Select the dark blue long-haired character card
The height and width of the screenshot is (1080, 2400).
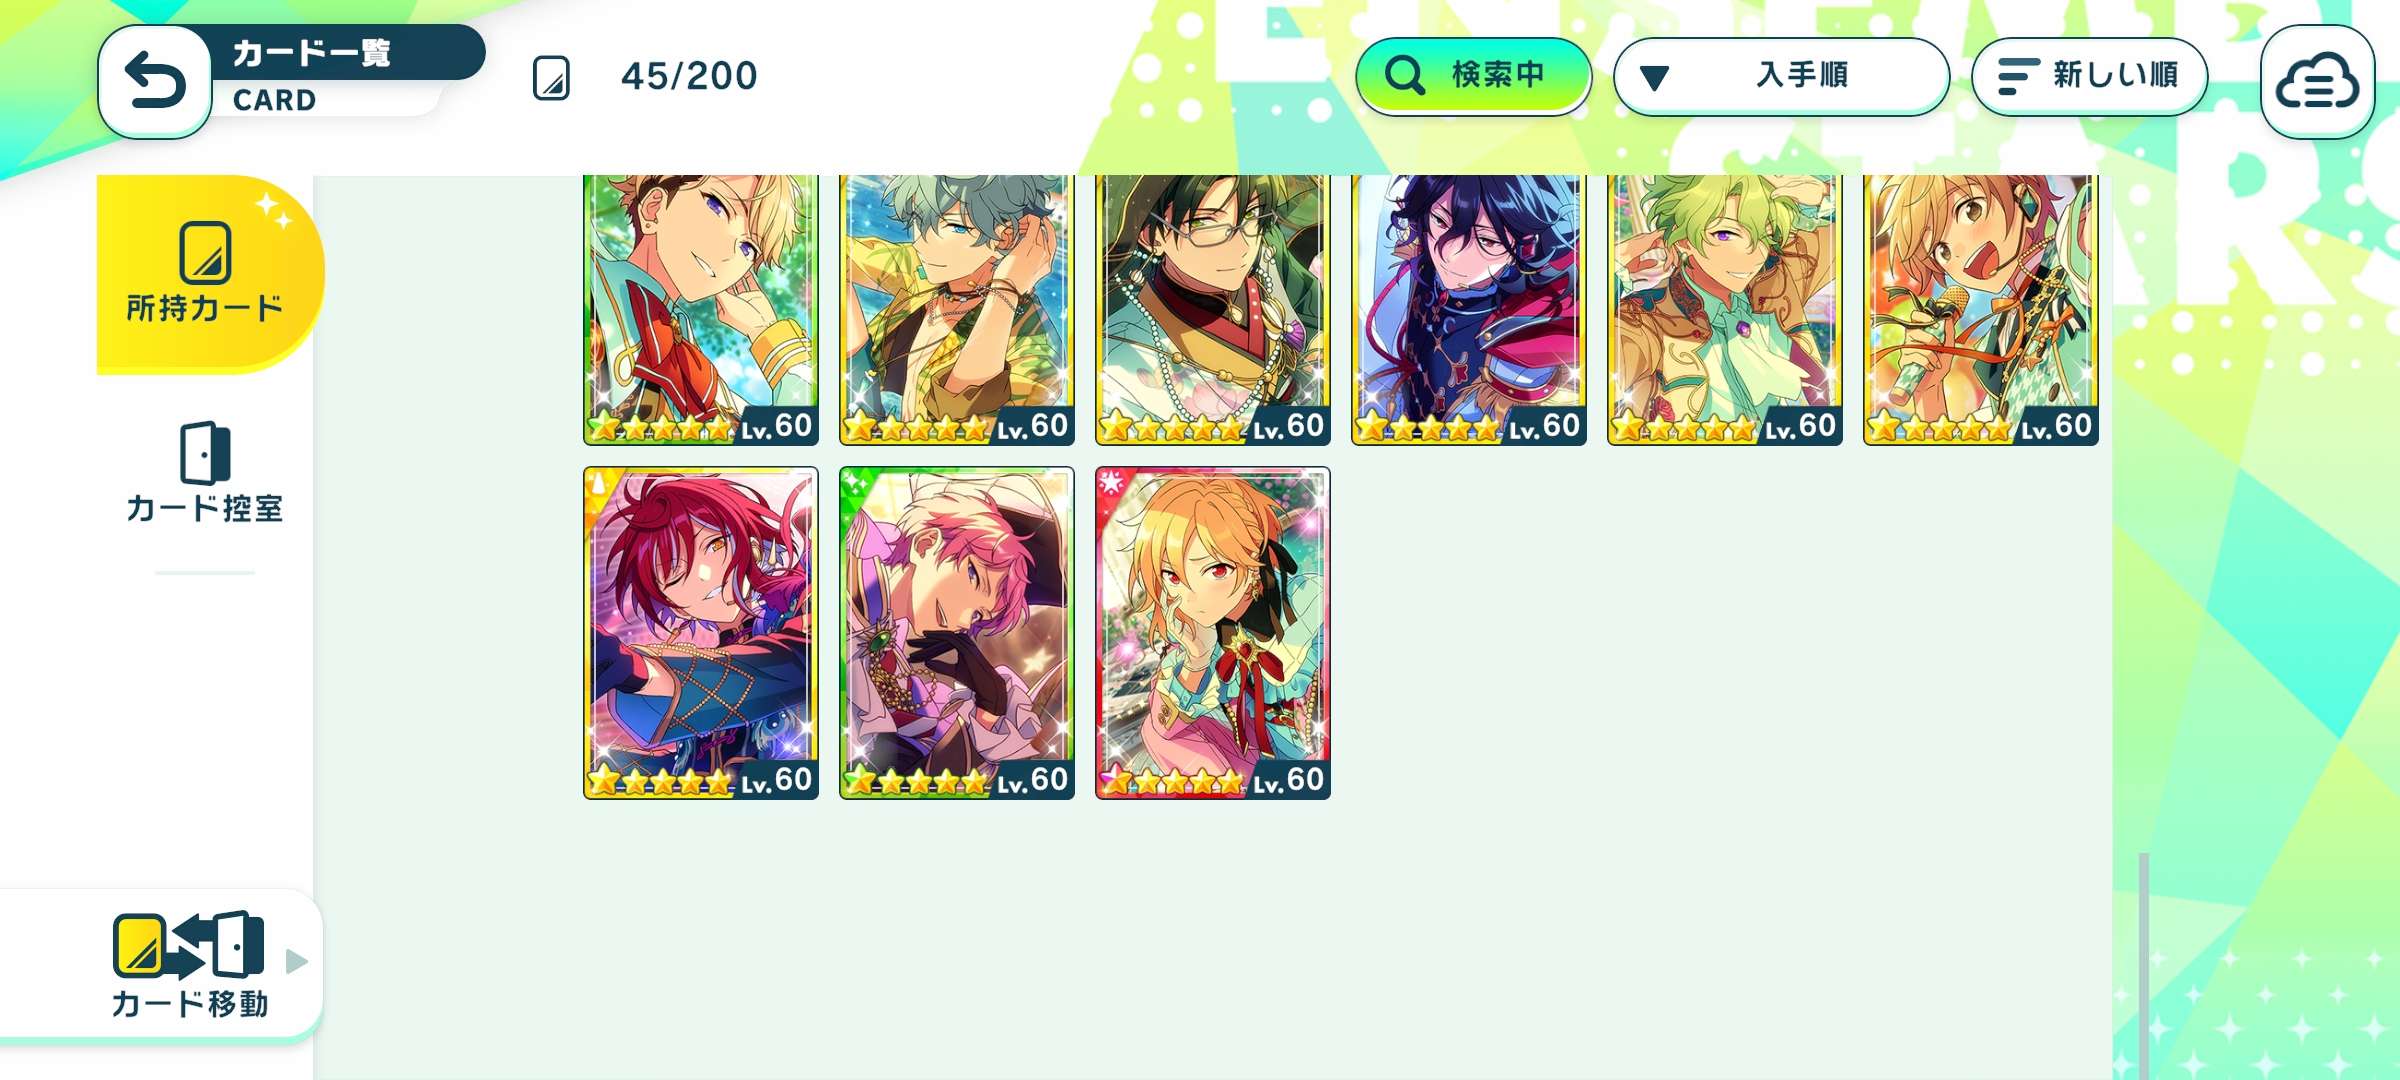click(1469, 310)
